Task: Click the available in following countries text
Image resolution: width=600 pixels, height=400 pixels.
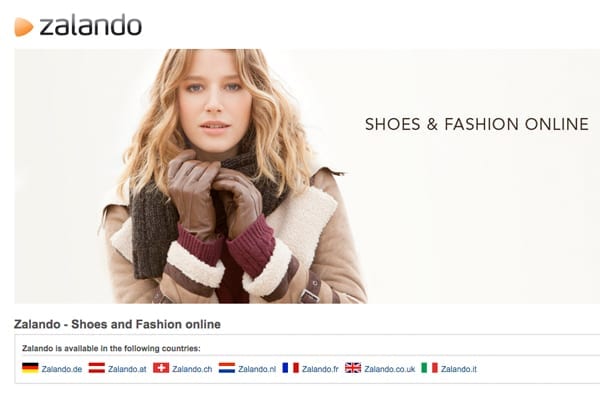Action: point(111,348)
